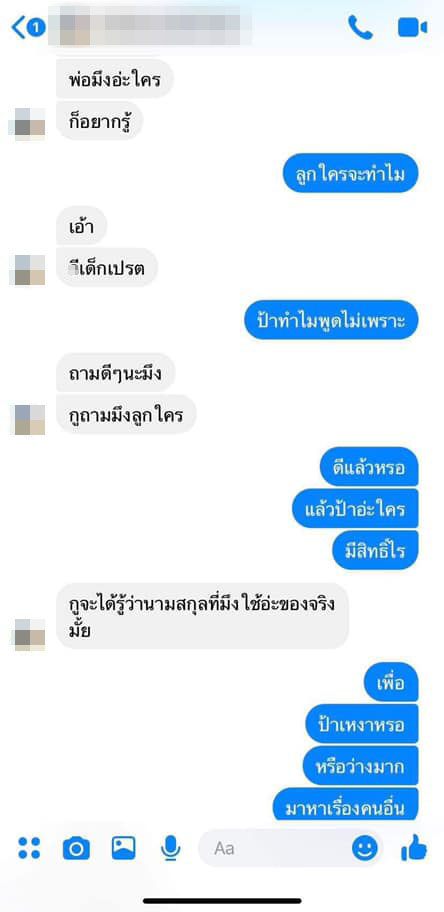Select the blue bubble ลูกใครจะทำไม
The image size is (444, 912).
point(351,173)
